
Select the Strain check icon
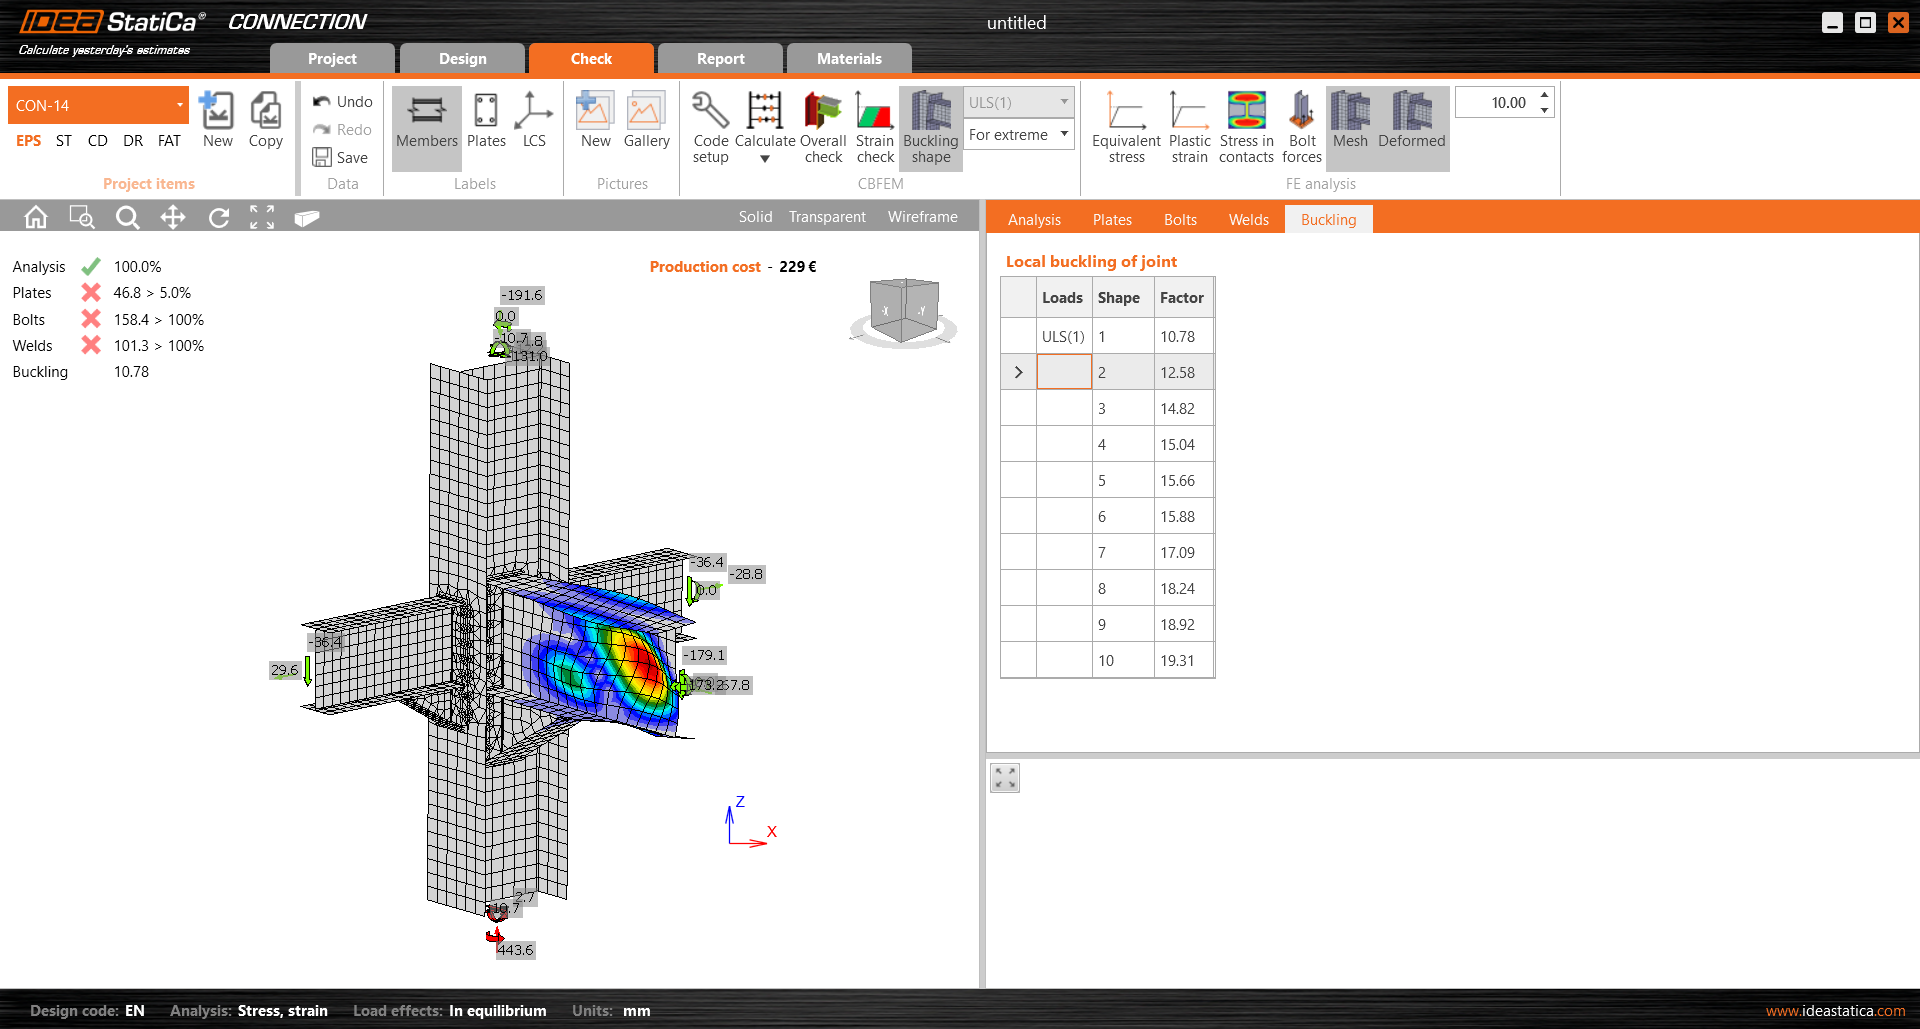[x=874, y=112]
